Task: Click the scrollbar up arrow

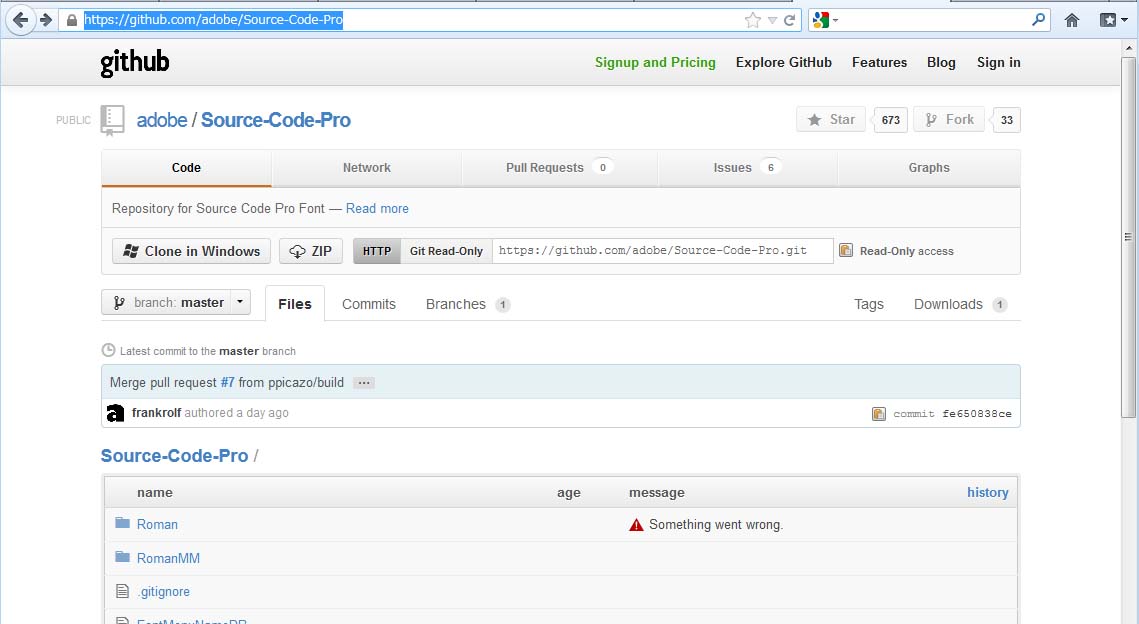Action: pos(1128,48)
